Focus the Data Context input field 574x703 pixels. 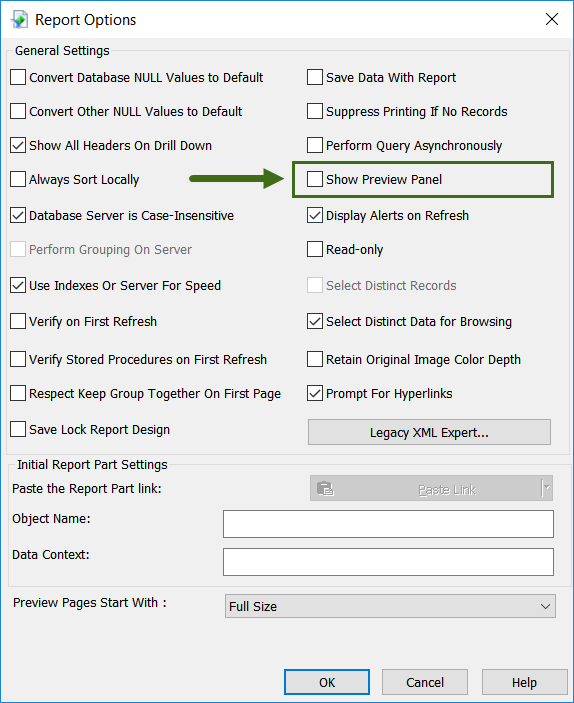[x=388, y=562]
